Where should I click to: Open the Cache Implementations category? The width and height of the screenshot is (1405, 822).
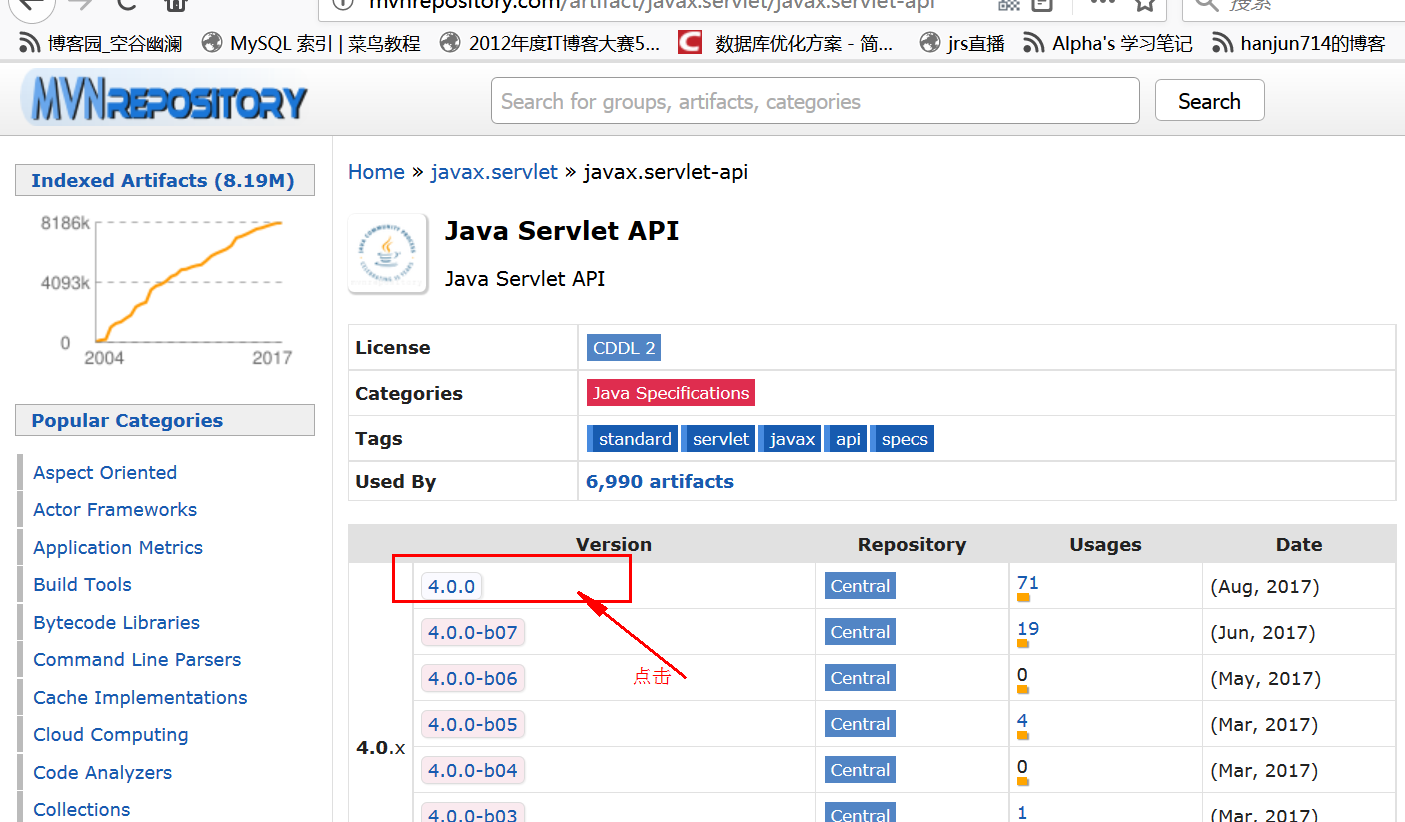140,698
